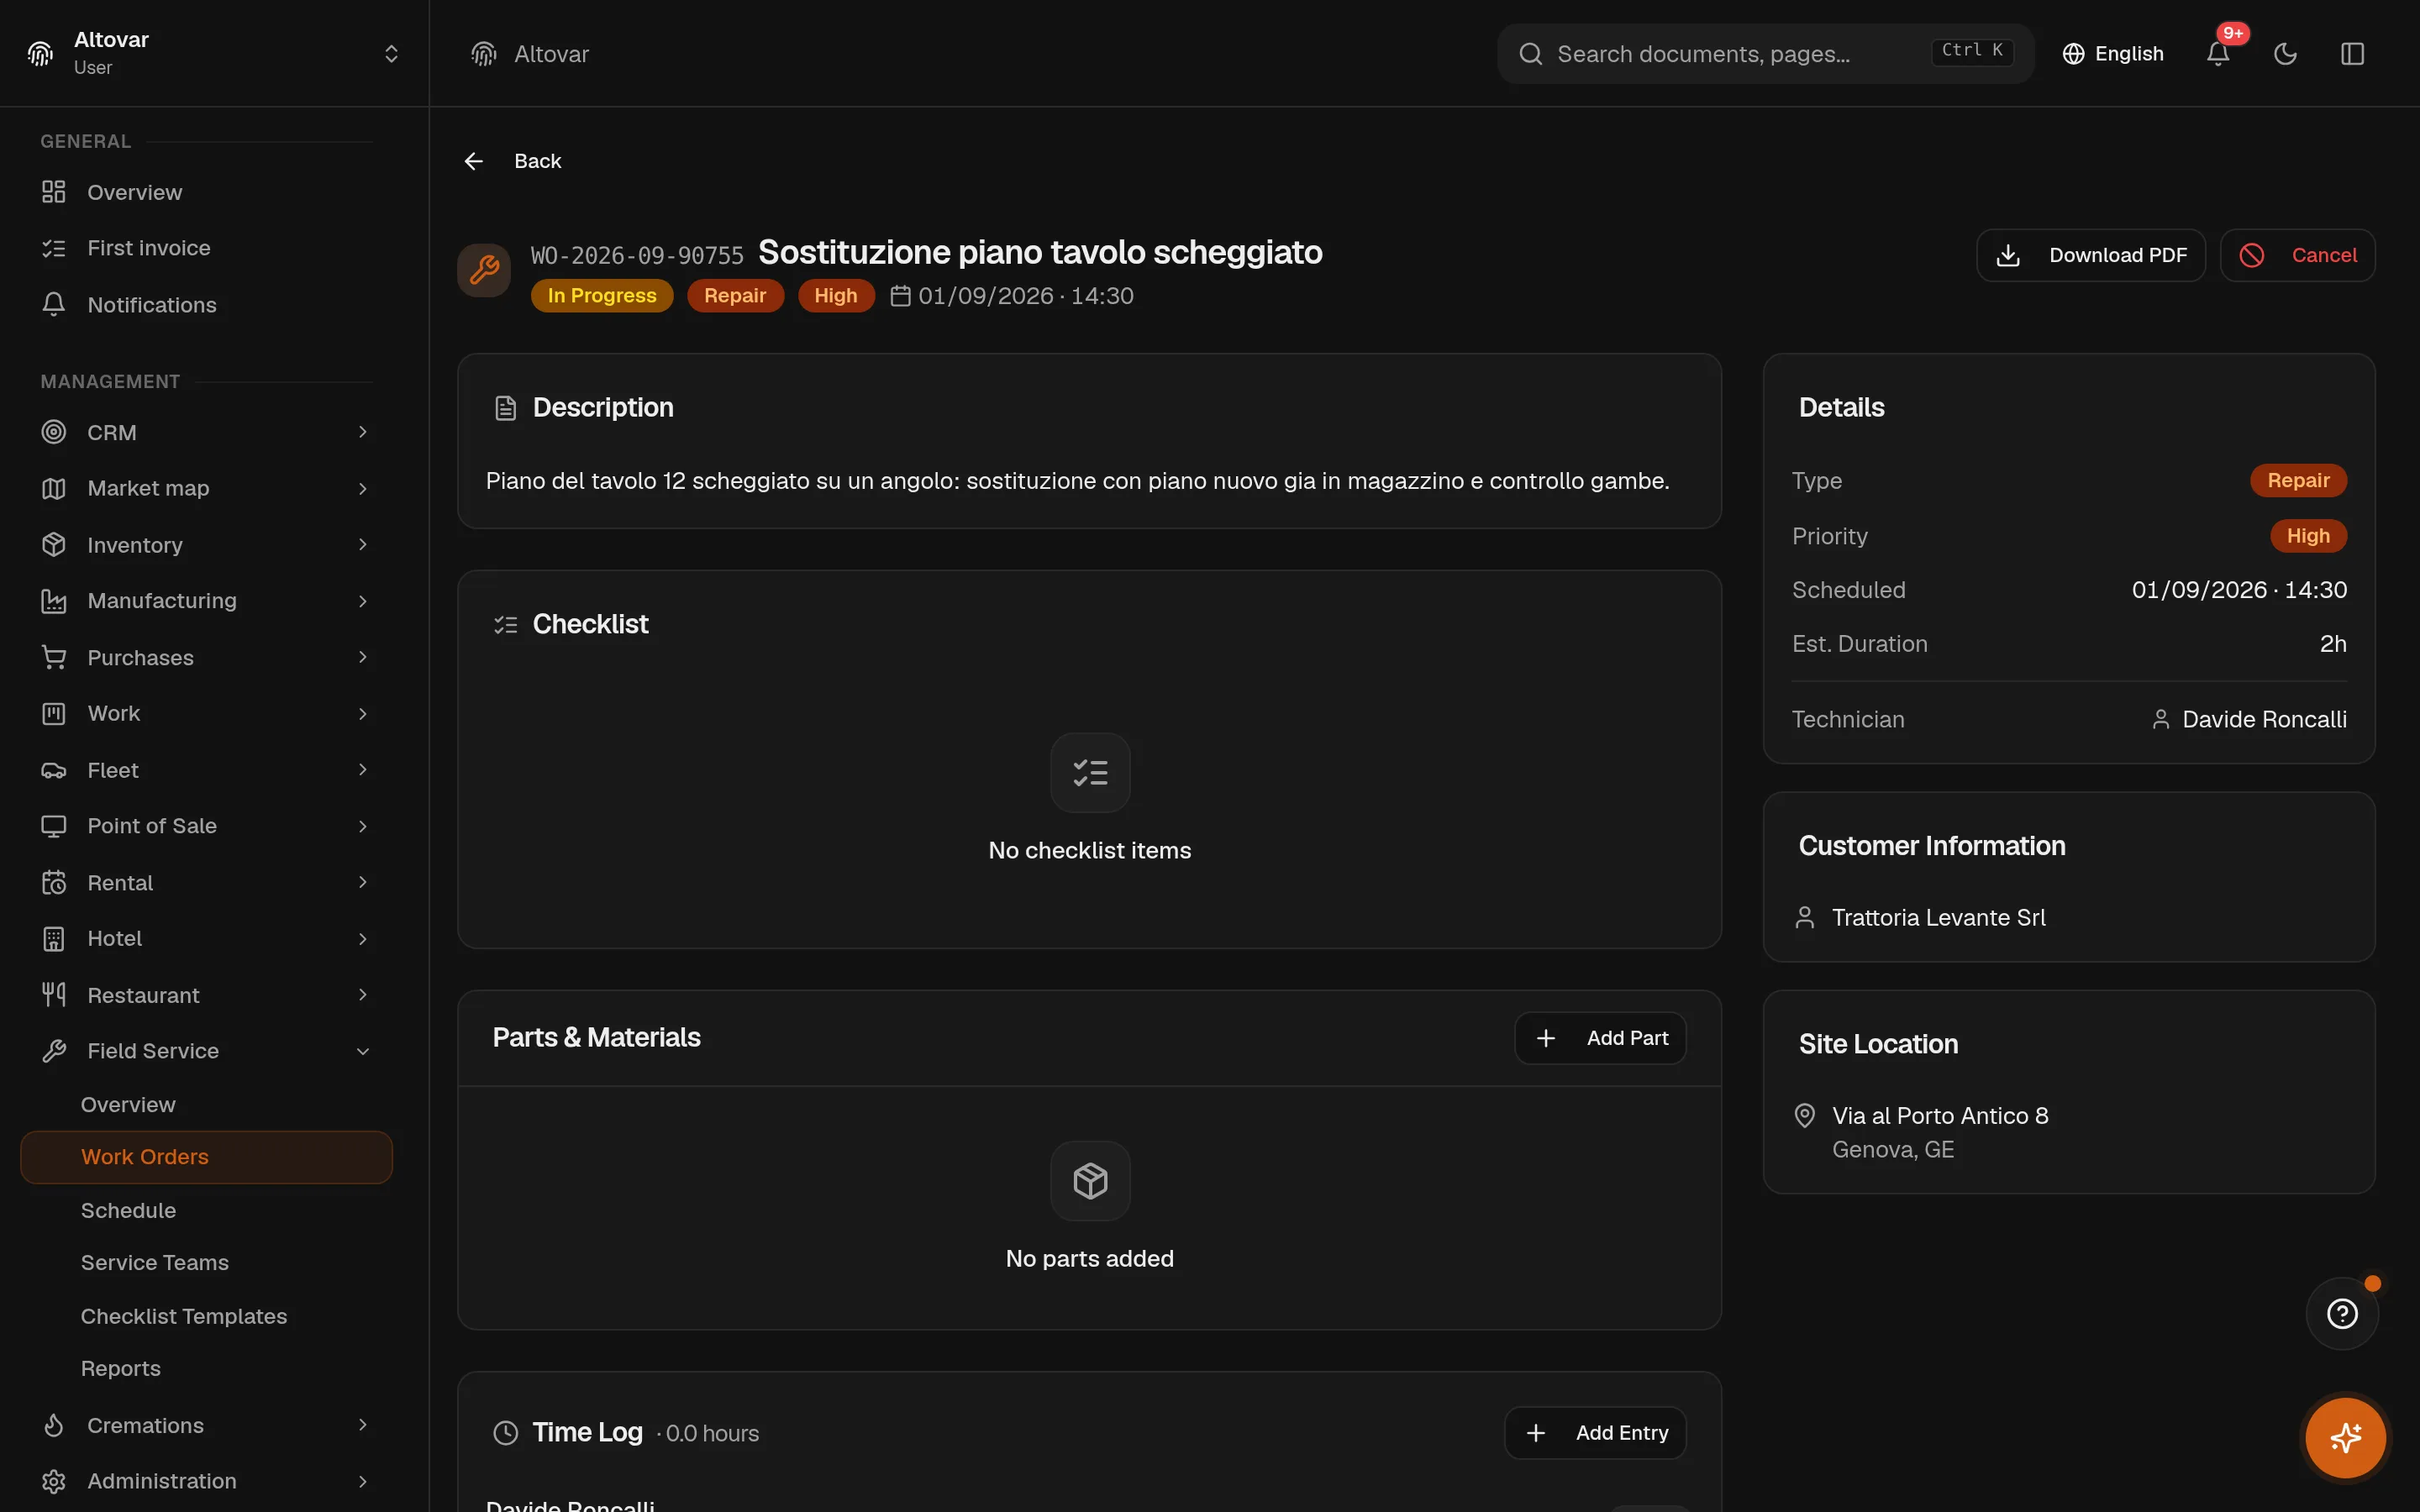This screenshot has height=1512, width=2420.
Task: Open Overview in the General section
Action: [x=206, y=192]
